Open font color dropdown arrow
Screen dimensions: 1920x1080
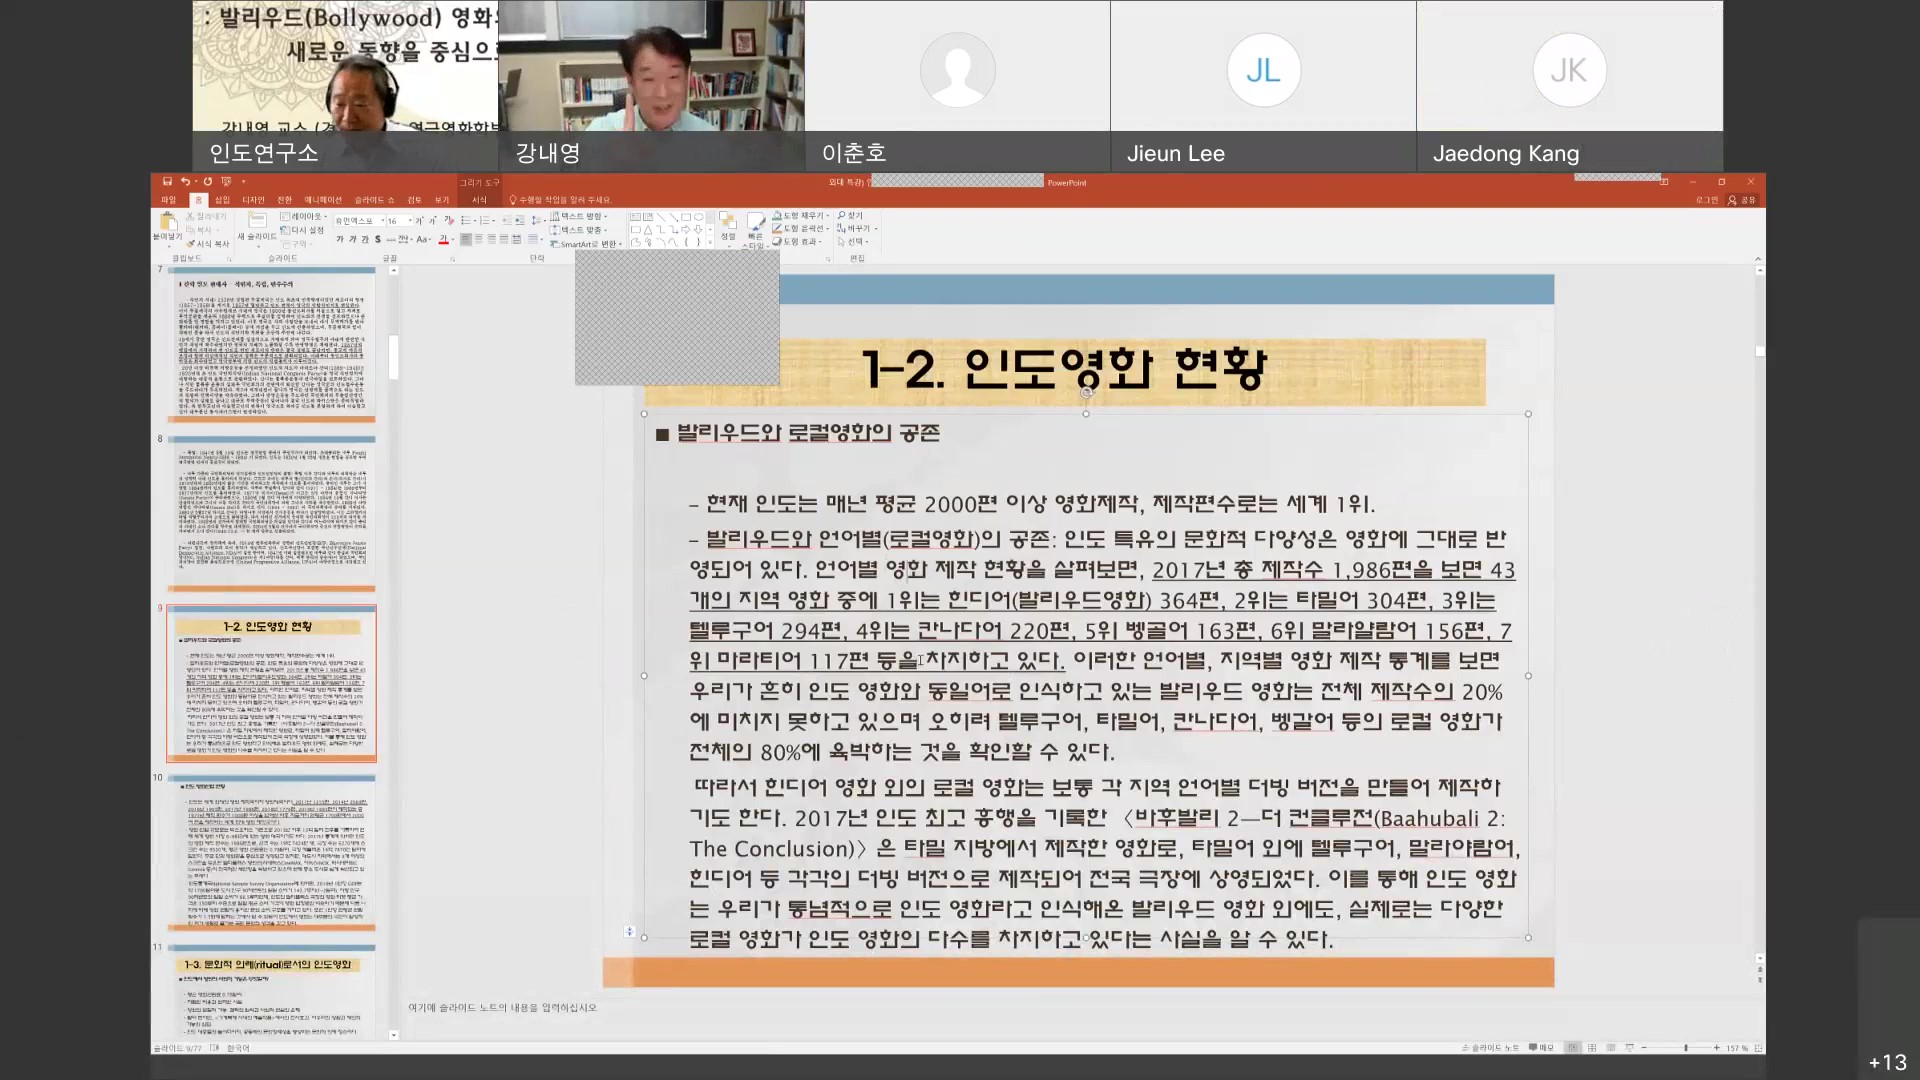(x=453, y=239)
